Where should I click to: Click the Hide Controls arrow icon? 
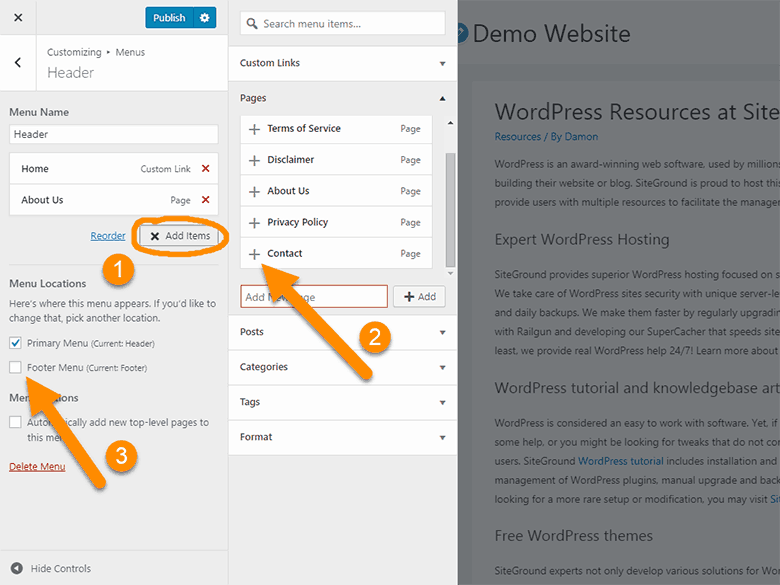coord(17,568)
